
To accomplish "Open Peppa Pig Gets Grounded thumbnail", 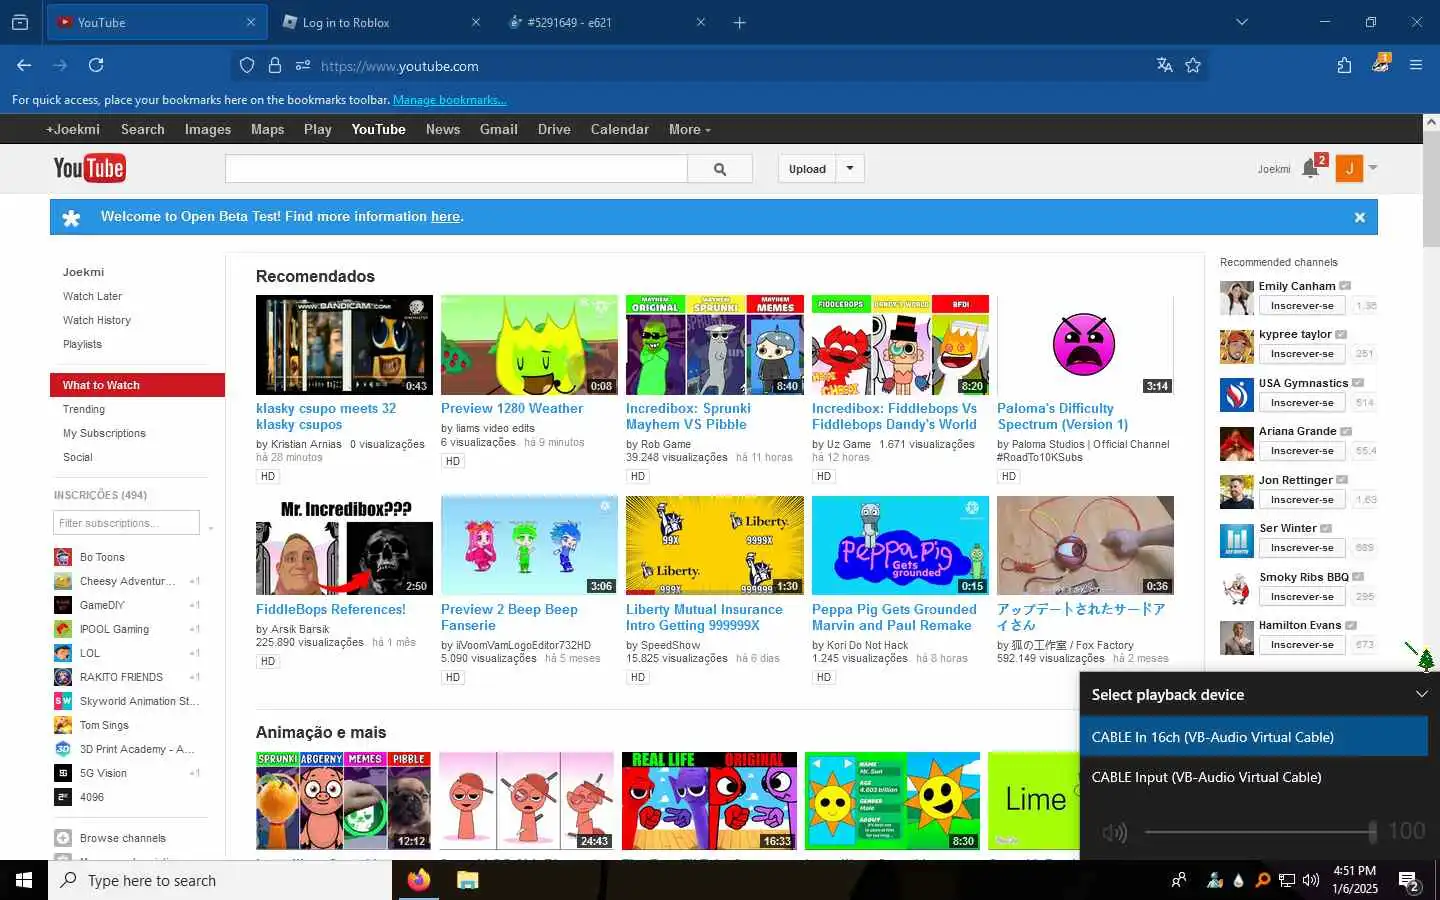I will pos(900,545).
